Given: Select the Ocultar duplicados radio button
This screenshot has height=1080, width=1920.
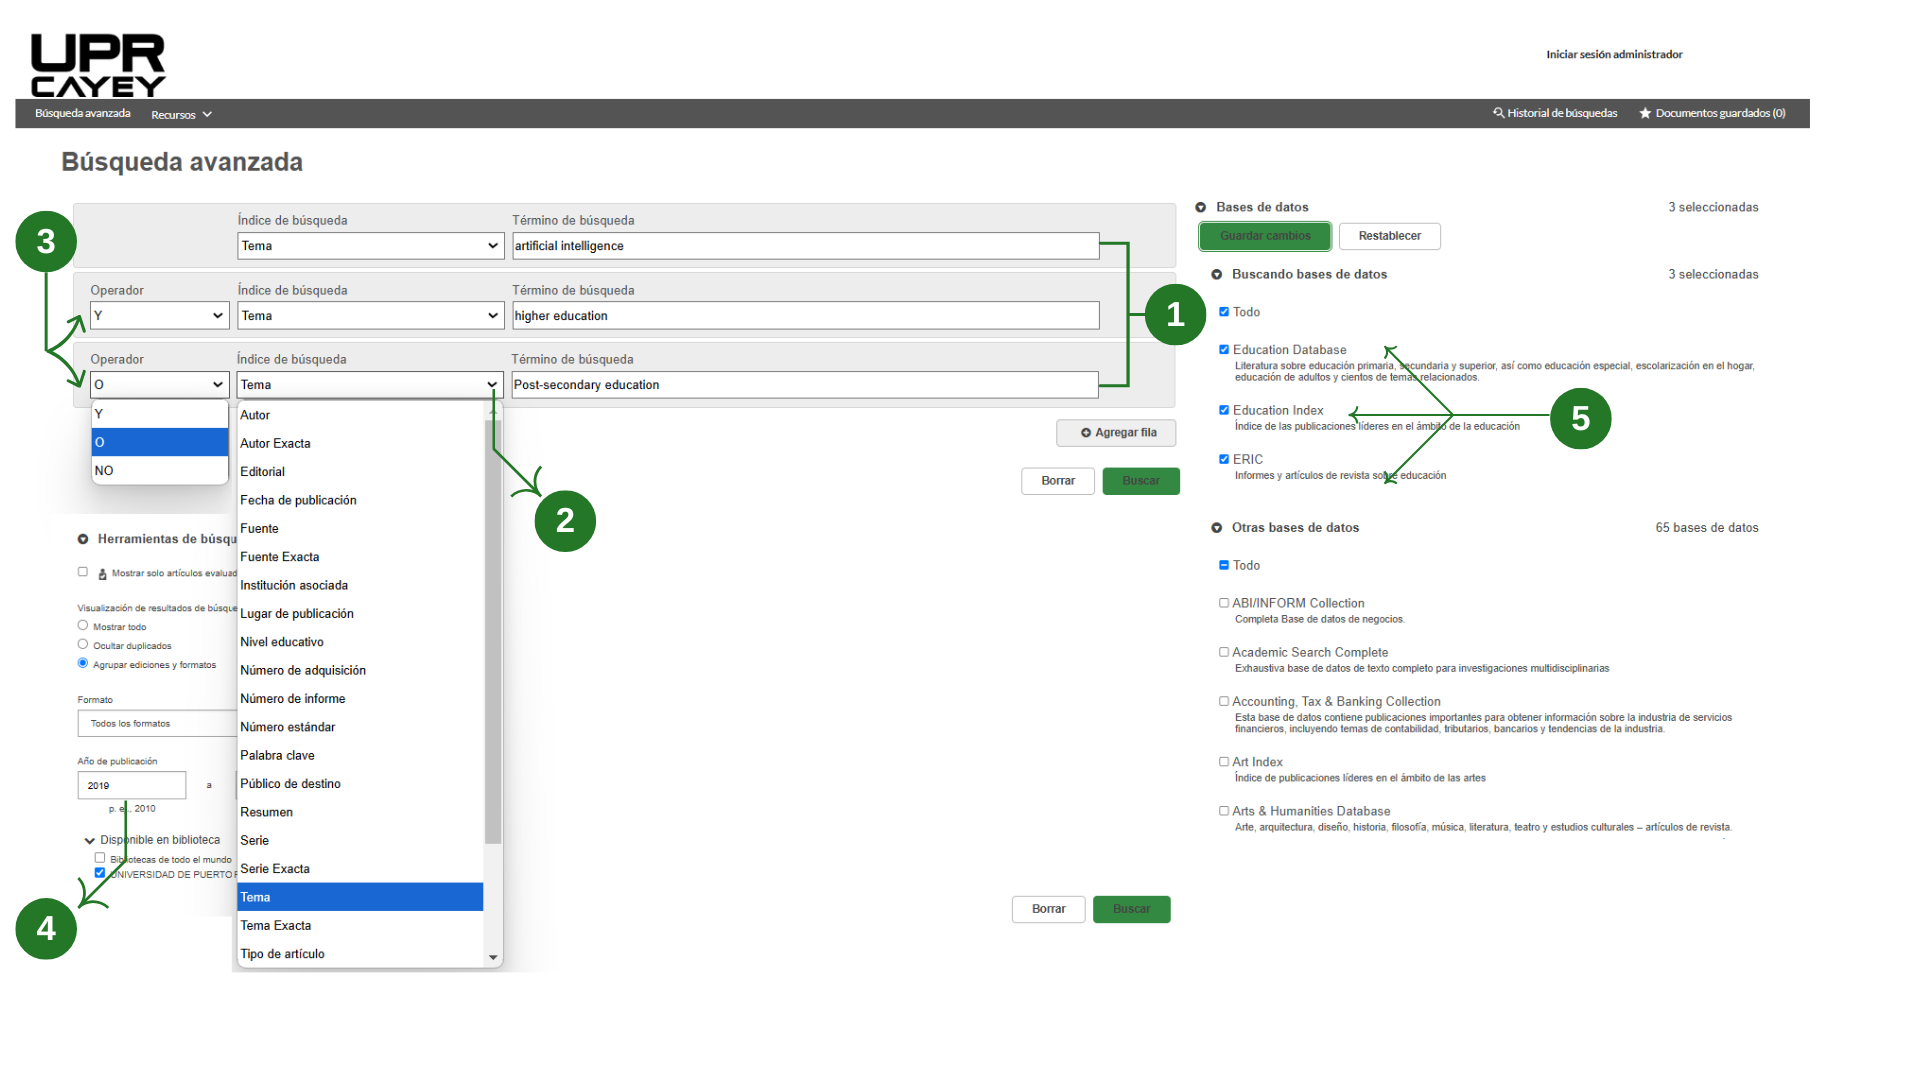Looking at the screenshot, I should pos(83,645).
